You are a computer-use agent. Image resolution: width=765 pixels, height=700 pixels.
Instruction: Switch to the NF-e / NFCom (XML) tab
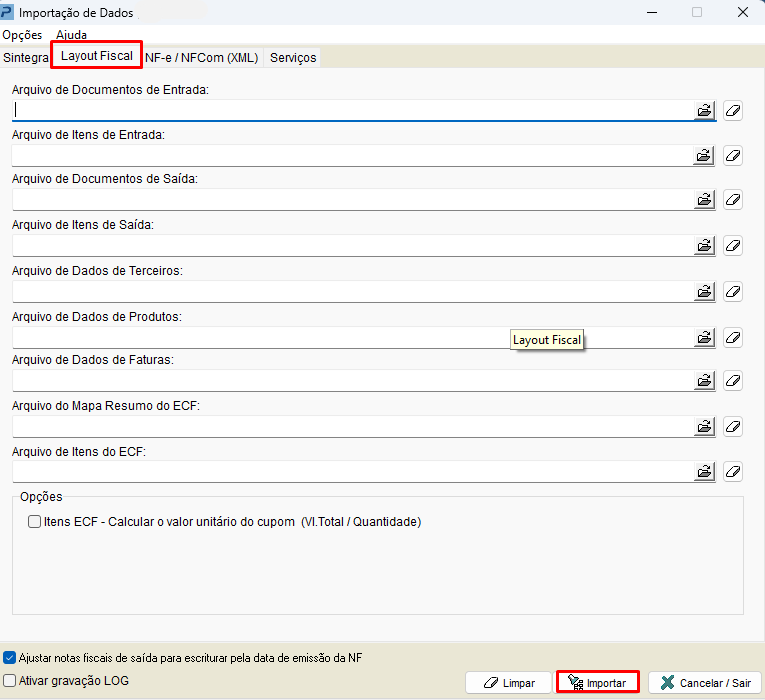201,58
